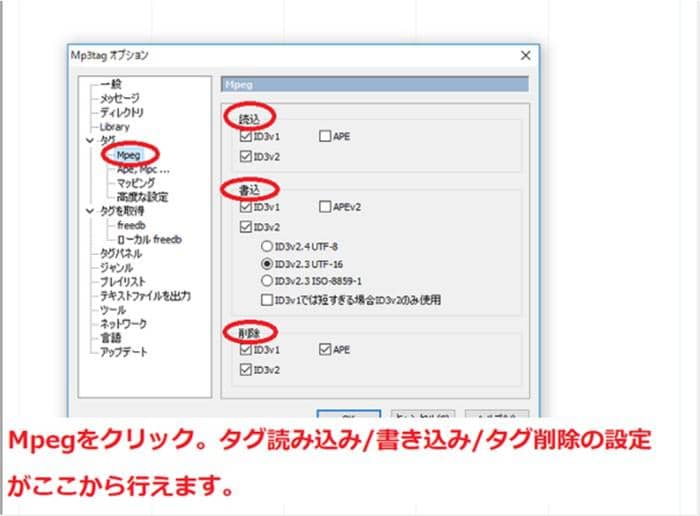Uncheck APE under 削除 section
Screen dimensions: 700x516
[325, 350]
